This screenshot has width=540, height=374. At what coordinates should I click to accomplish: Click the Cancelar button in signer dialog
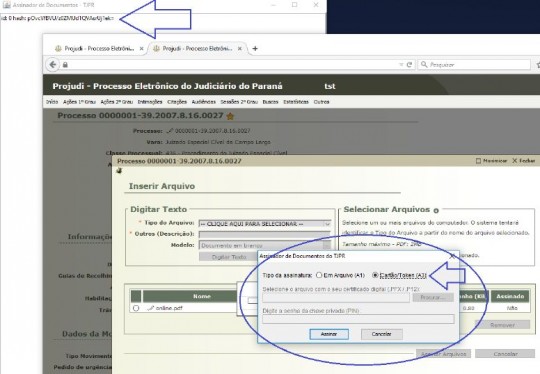pos(382,334)
